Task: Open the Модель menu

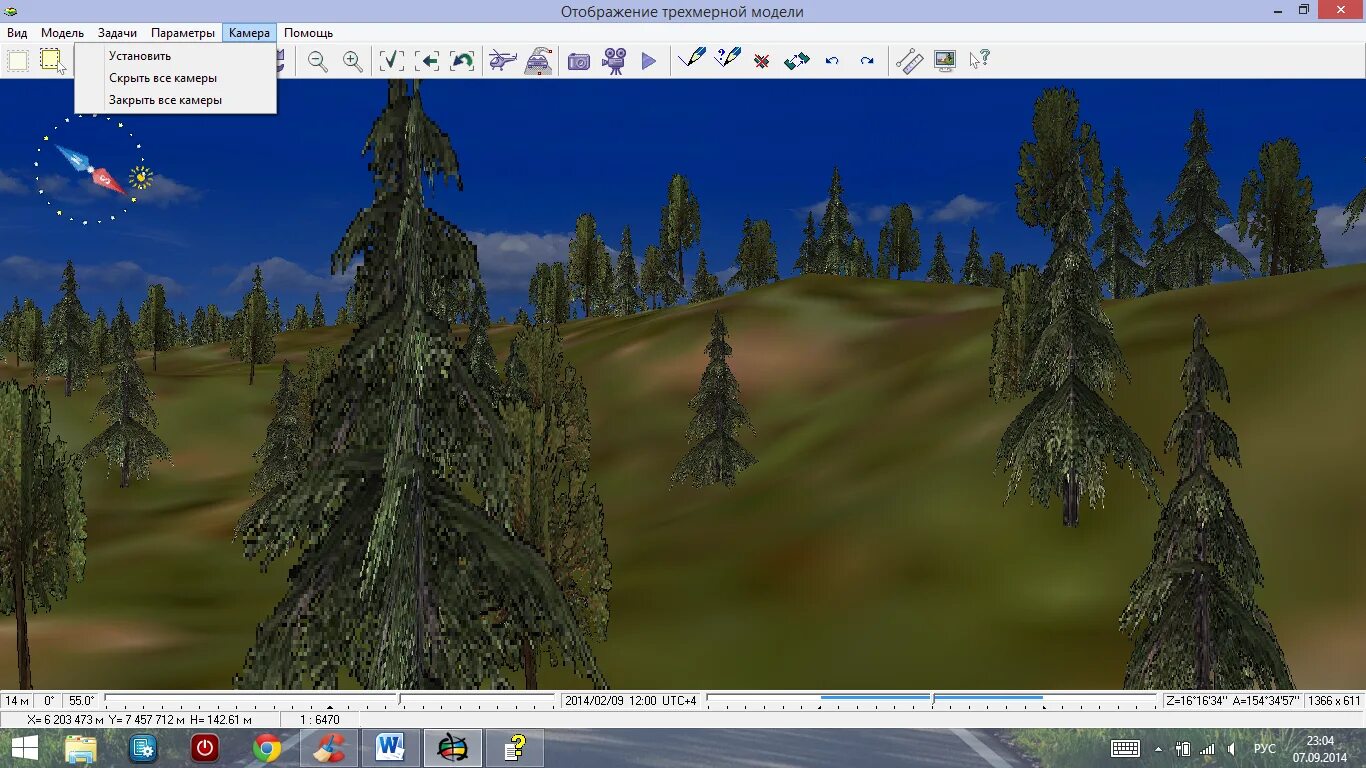Action: [62, 33]
